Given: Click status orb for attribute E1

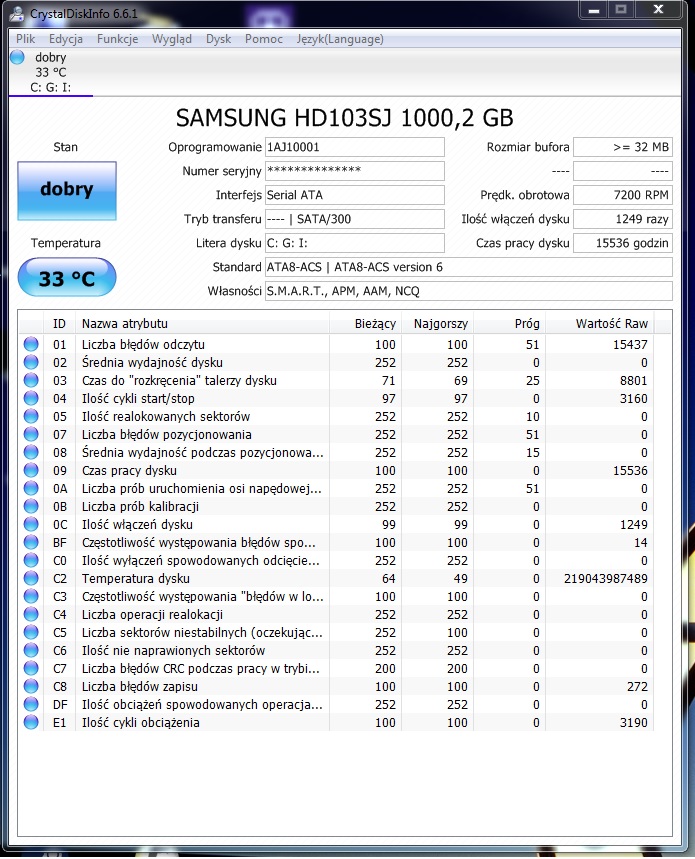Looking at the screenshot, I should [31, 722].
